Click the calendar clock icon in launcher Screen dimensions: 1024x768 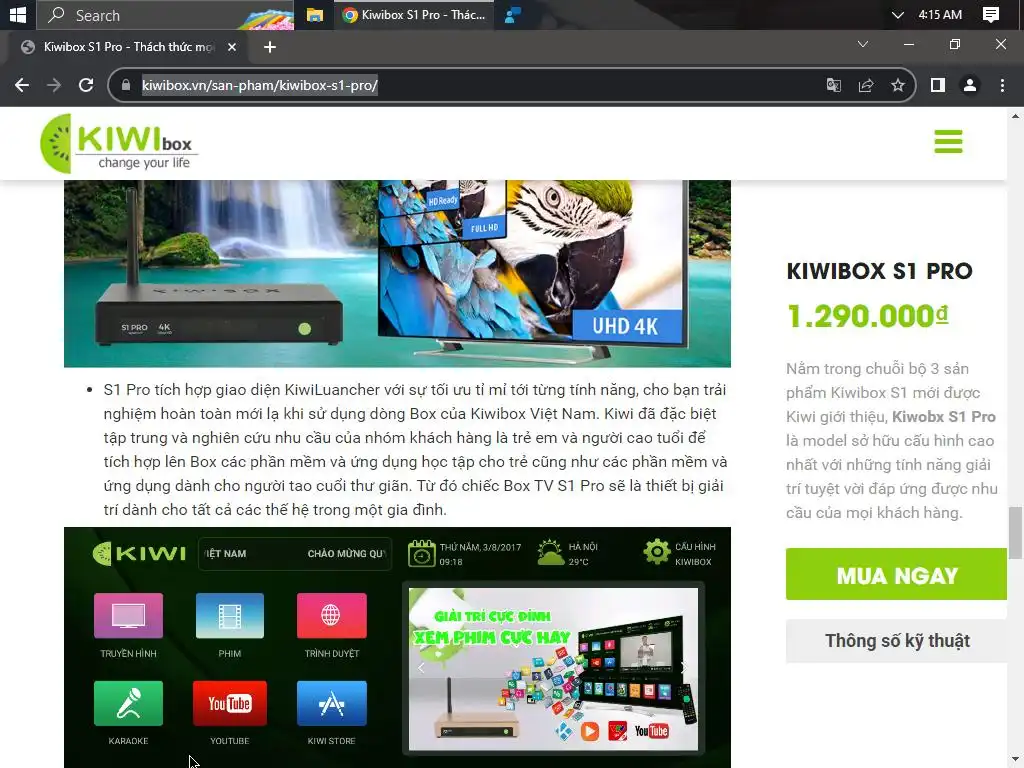pos(421,553)
